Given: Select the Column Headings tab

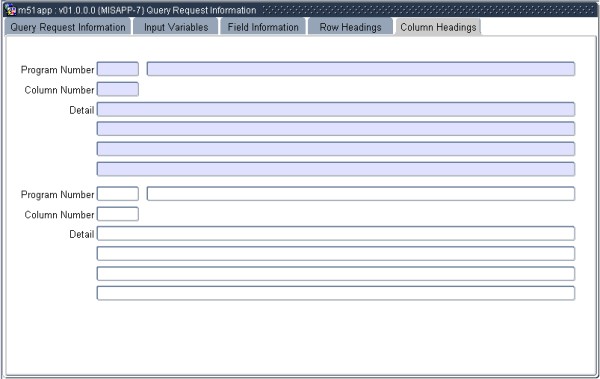Looking at the screenshot, I should (438, 27).
